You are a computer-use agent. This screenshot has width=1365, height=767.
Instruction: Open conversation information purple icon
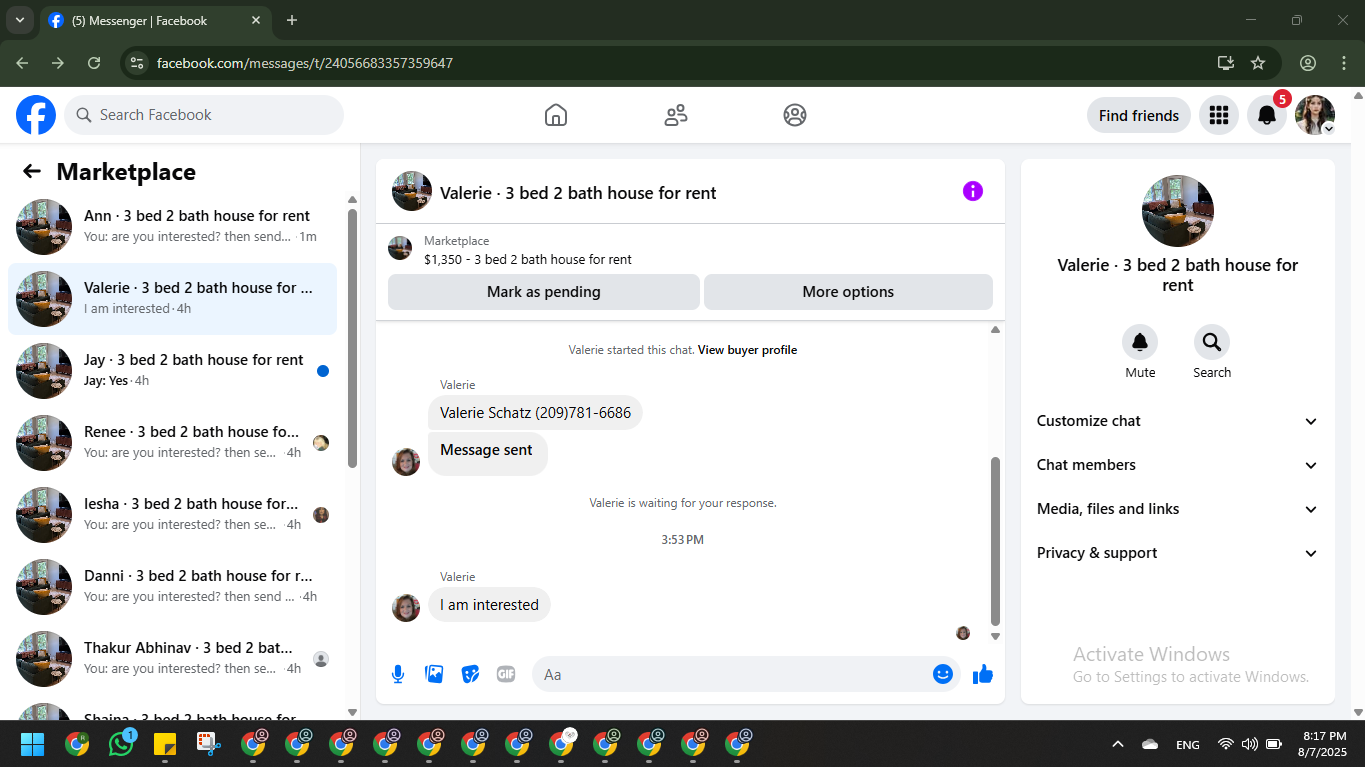(973, 191)
